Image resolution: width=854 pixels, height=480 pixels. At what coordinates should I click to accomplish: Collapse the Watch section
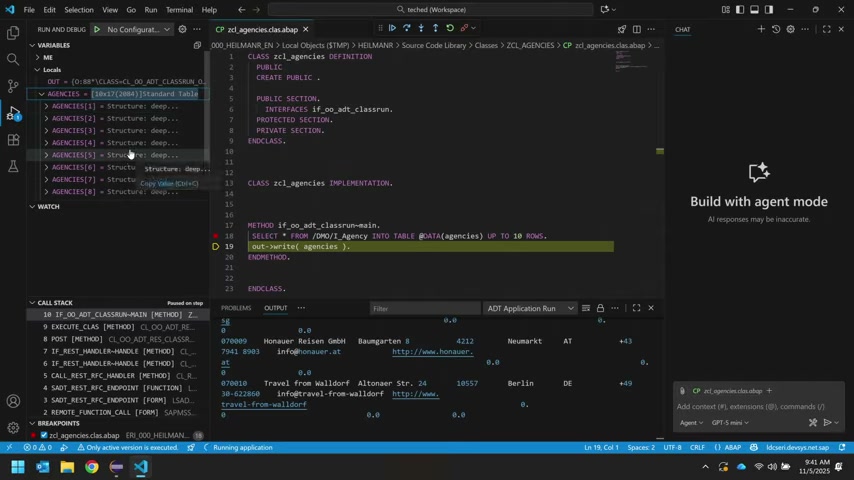32,206
